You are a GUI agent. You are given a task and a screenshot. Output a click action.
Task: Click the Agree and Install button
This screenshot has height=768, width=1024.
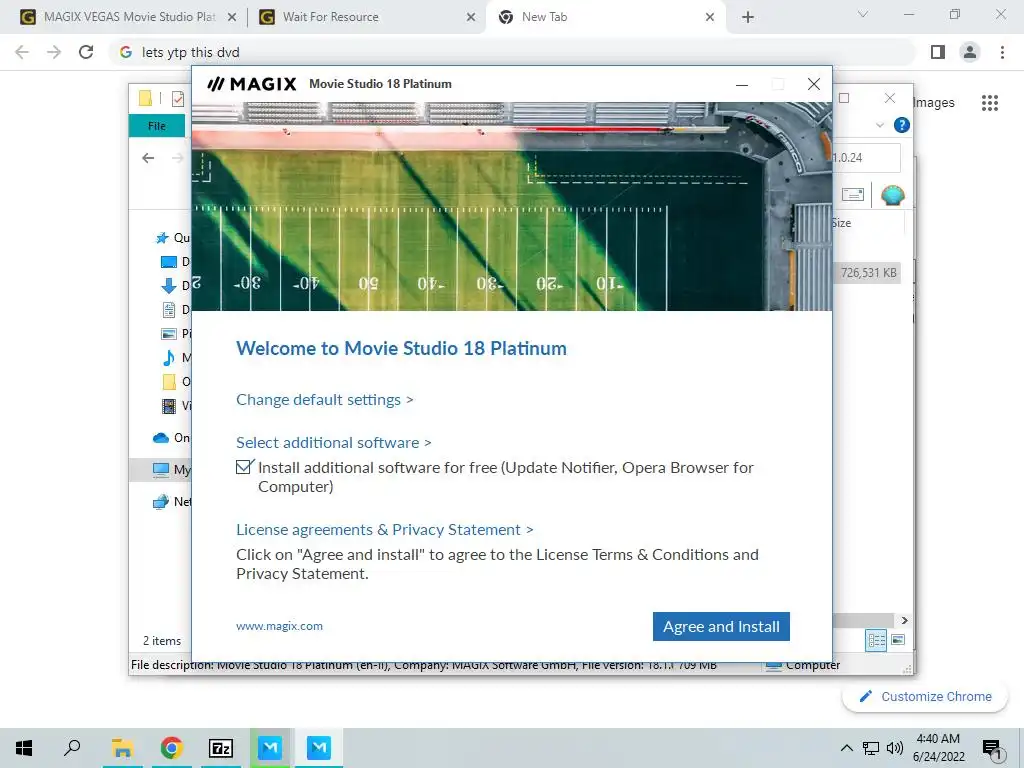721,626
